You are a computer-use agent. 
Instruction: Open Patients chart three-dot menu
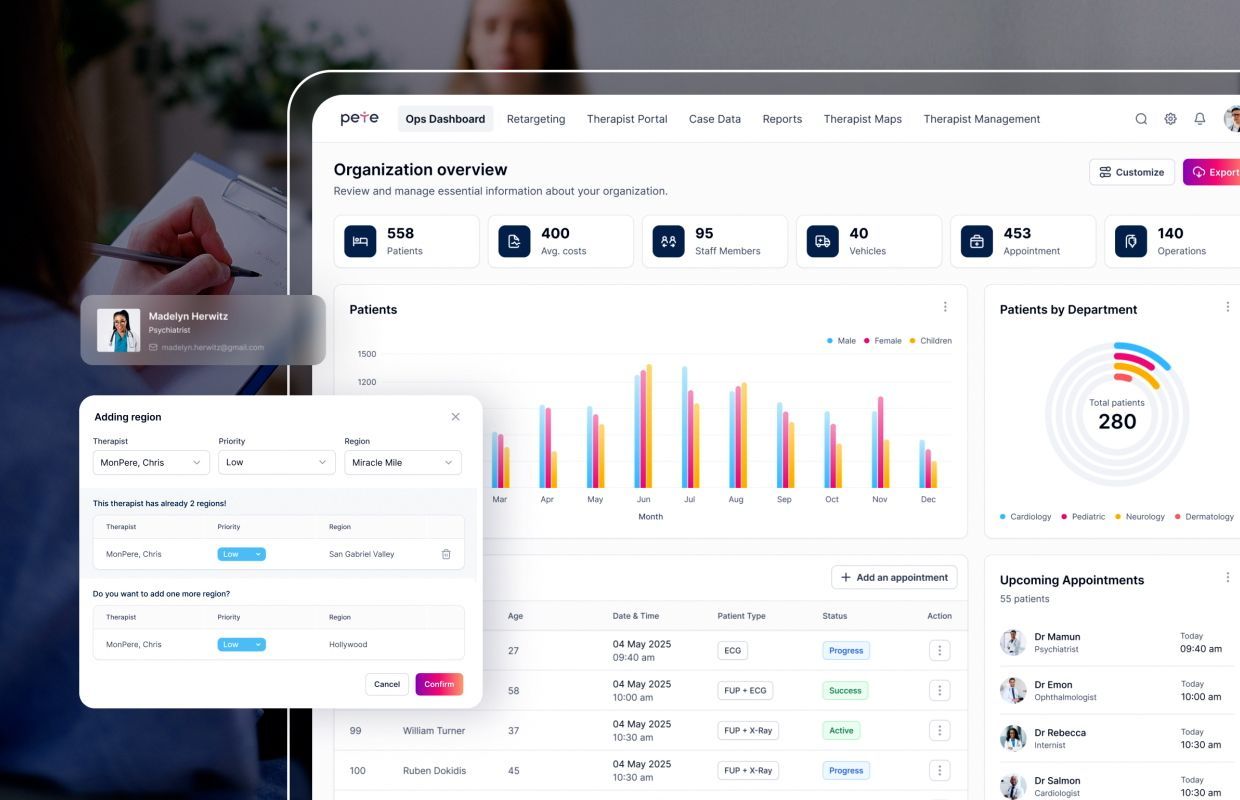[x=945, y=307]
